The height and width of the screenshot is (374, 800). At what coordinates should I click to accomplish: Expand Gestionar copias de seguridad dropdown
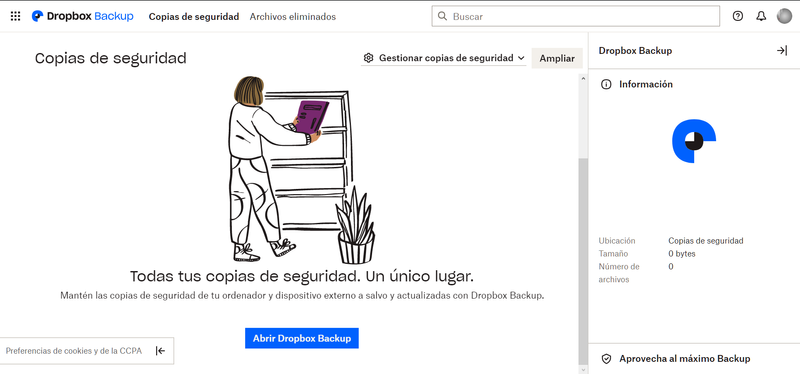(x=443, y=58)
